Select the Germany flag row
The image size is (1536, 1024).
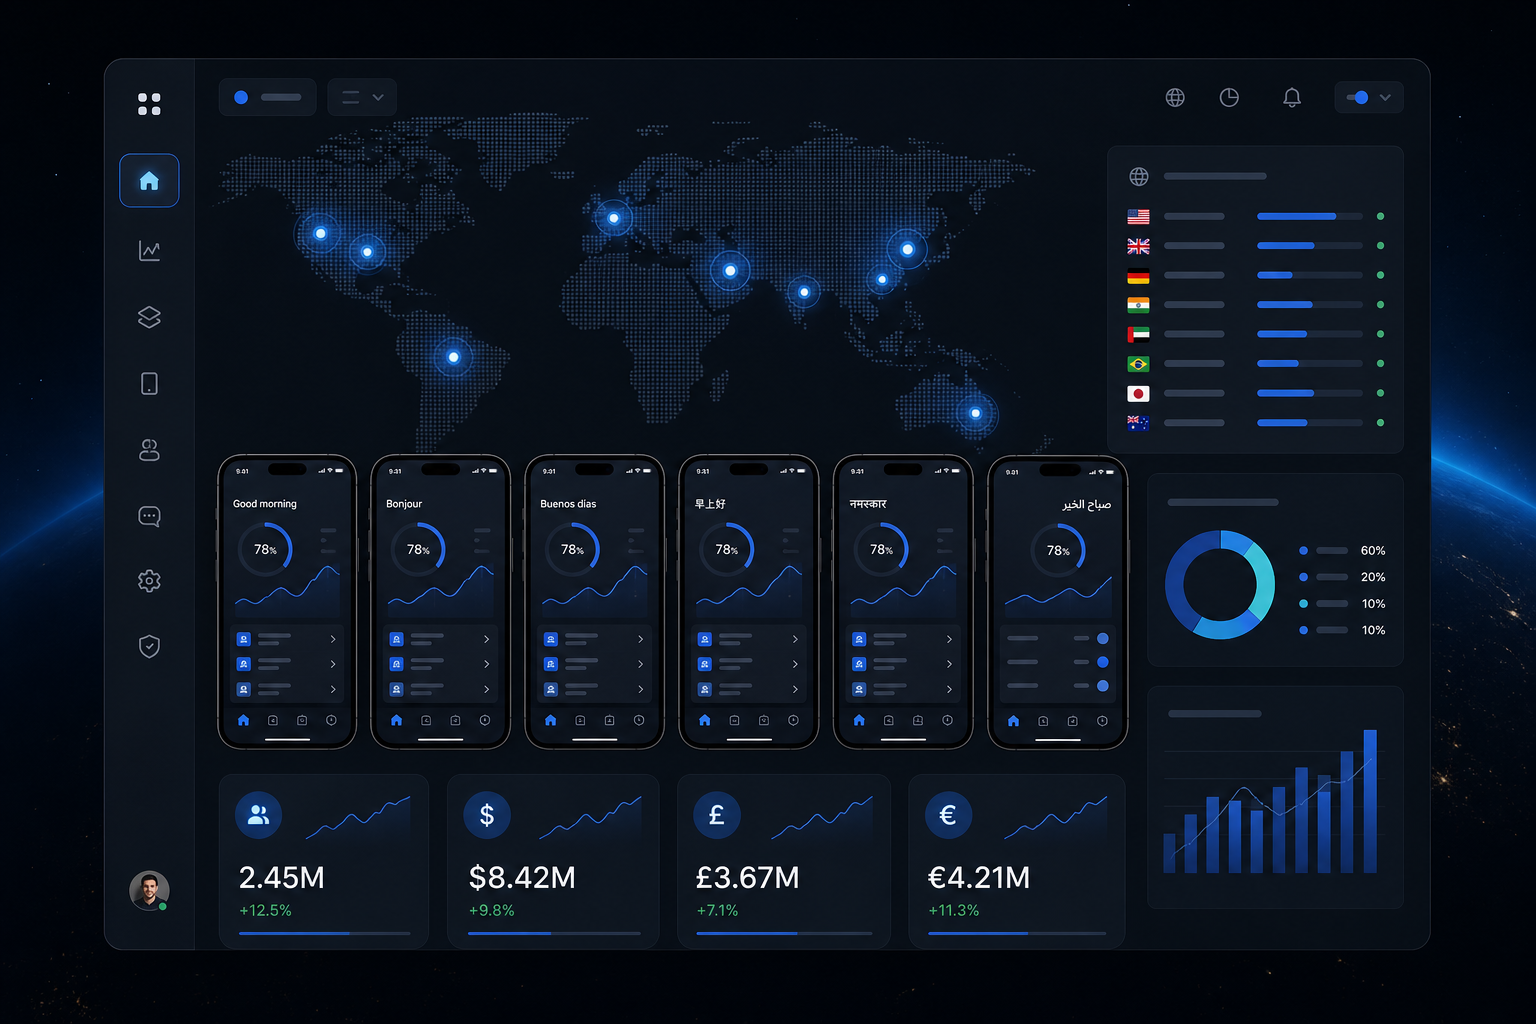1256,275
